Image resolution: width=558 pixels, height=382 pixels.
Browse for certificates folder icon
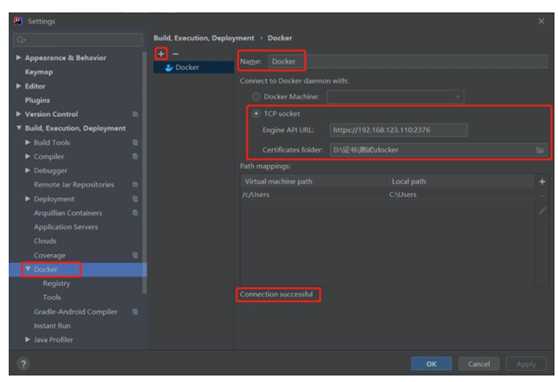click(540, 150)
